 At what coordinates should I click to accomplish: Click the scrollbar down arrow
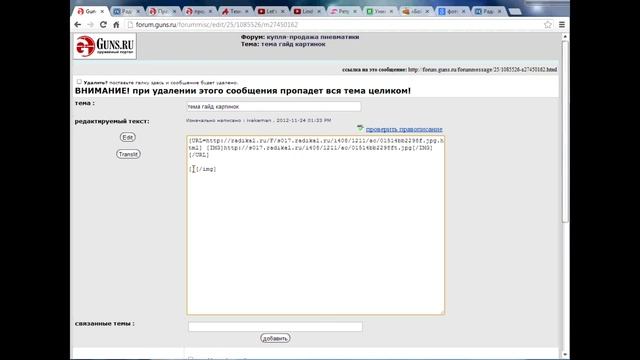pyautogui.click(x=565, y=355)
